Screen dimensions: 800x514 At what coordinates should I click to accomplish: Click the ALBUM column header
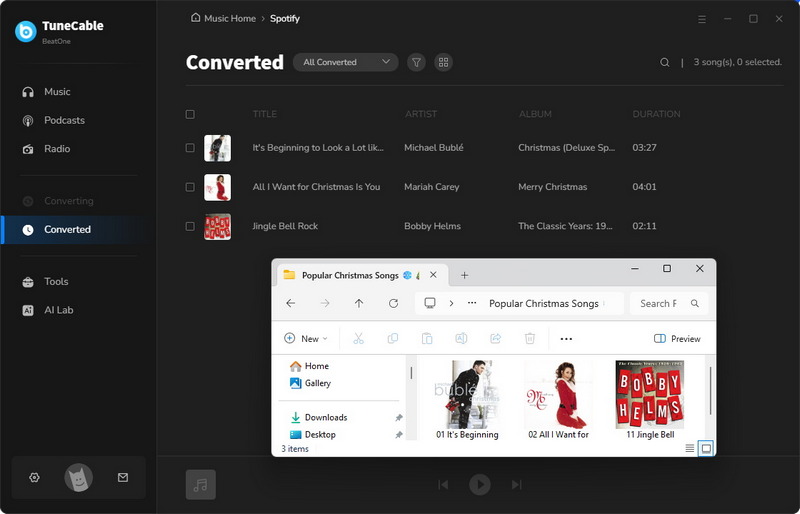tap(535, 114)
